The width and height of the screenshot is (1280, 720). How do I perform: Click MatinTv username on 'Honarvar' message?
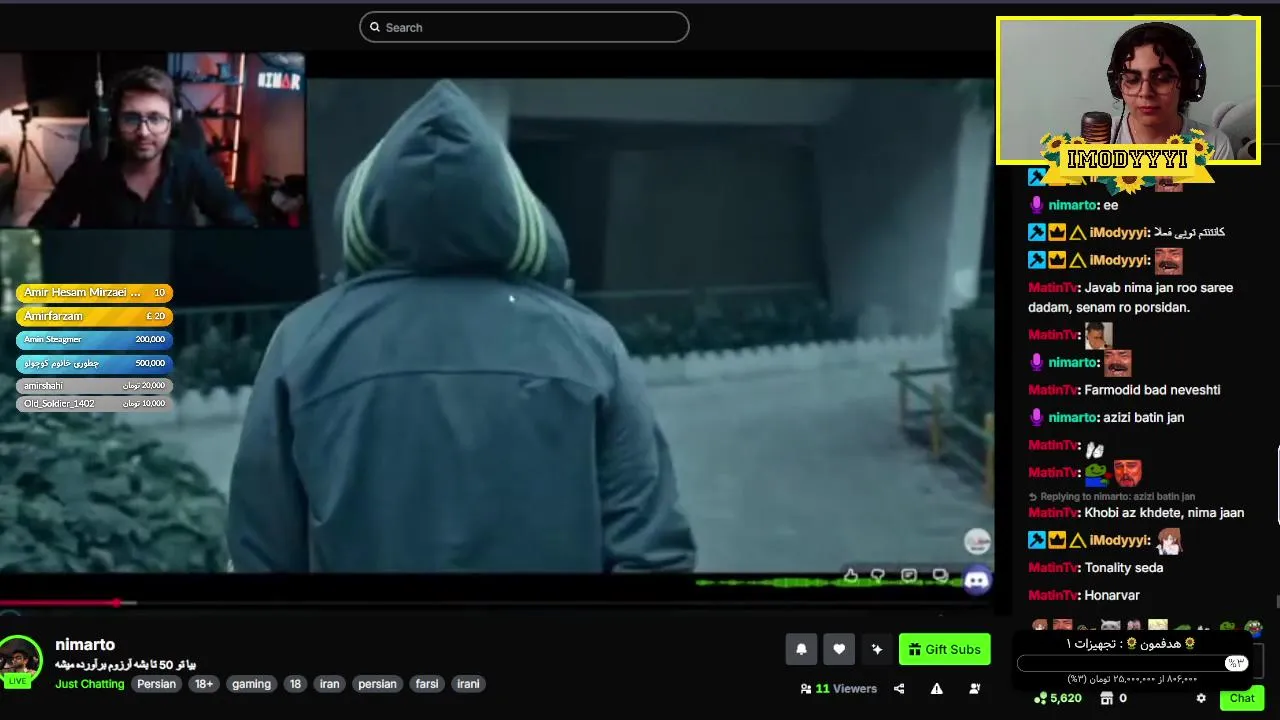[x=1053, y=595]
